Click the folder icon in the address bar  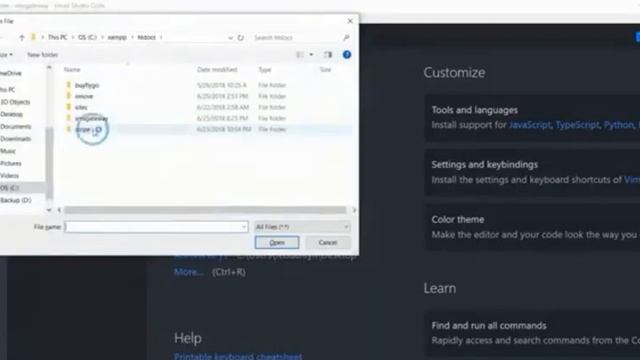point(33,37)
